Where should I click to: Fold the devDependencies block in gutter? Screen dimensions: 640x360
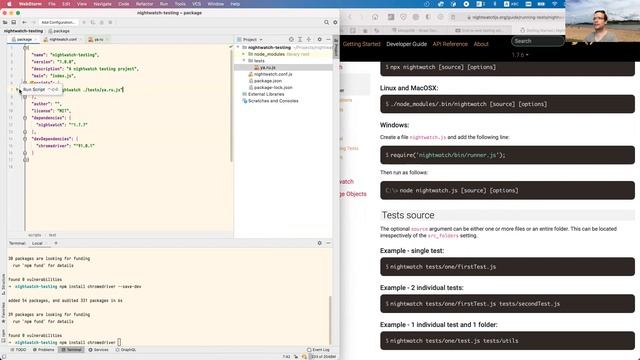(25, 139)
